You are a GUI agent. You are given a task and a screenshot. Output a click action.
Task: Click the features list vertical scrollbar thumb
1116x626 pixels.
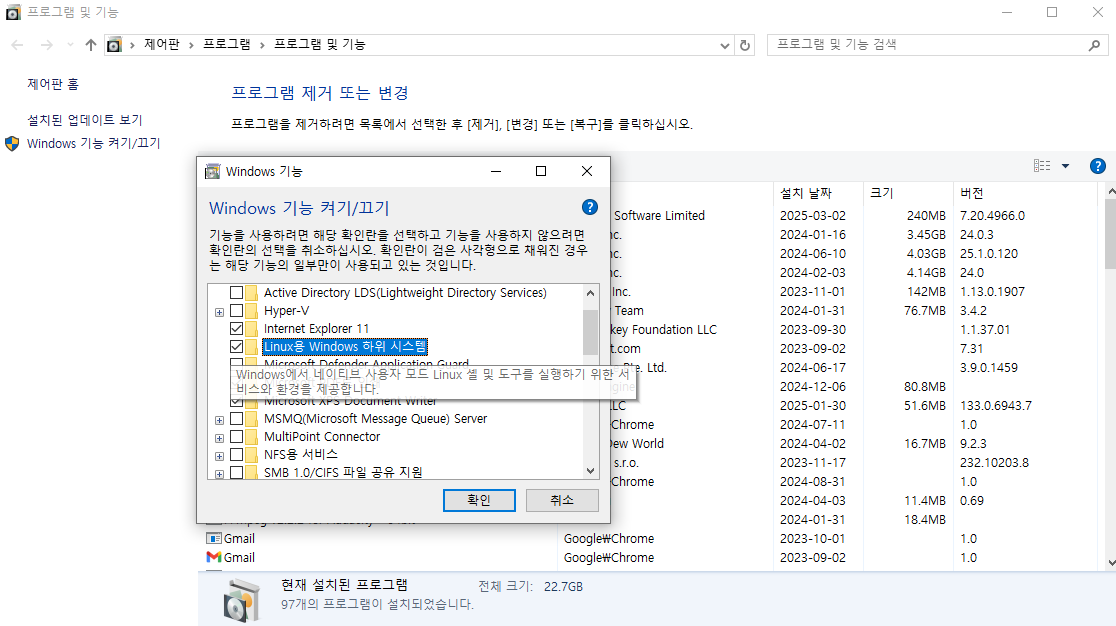click(590, 331)
